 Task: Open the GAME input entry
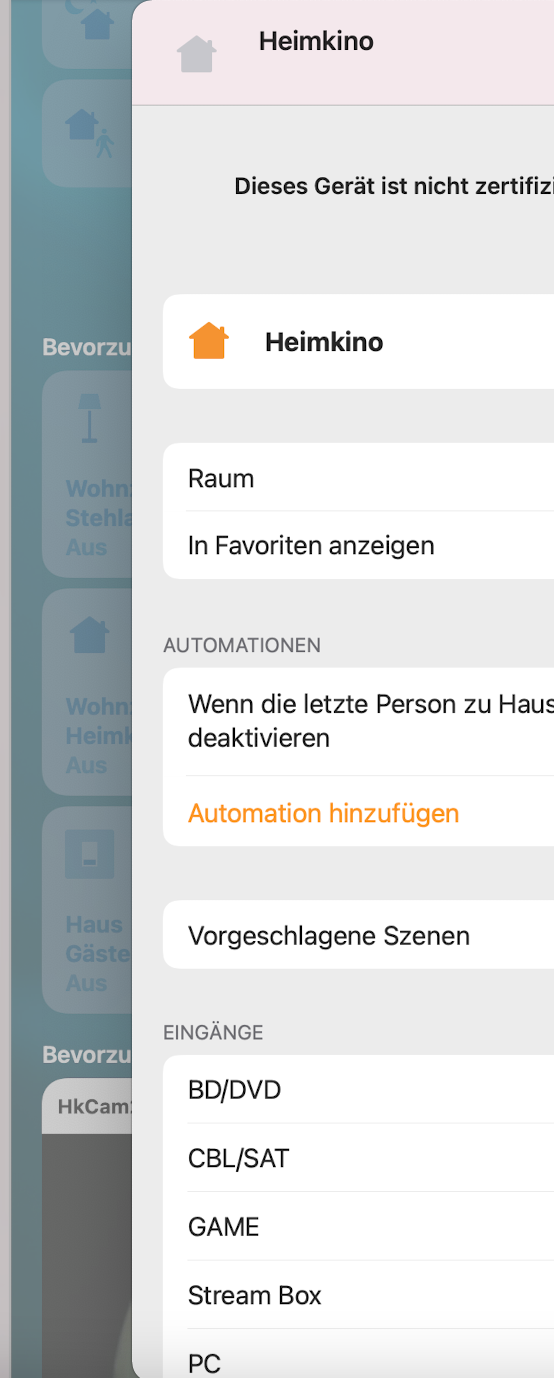358,1226
